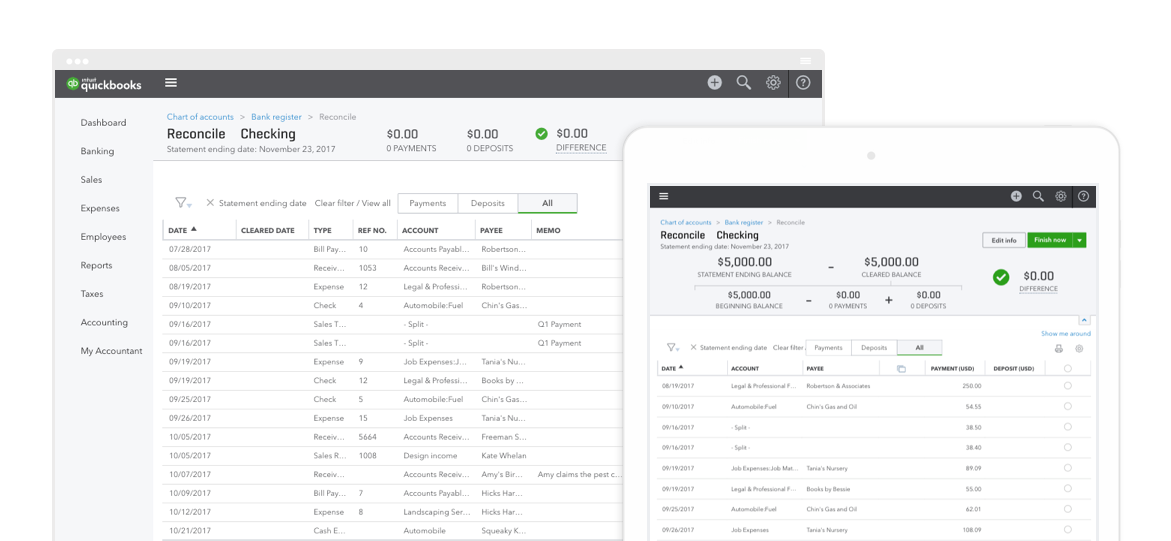Click the plus Create icon in desktop header
1171x541 pixels.
pyautogui.click(x=715, y=83)
